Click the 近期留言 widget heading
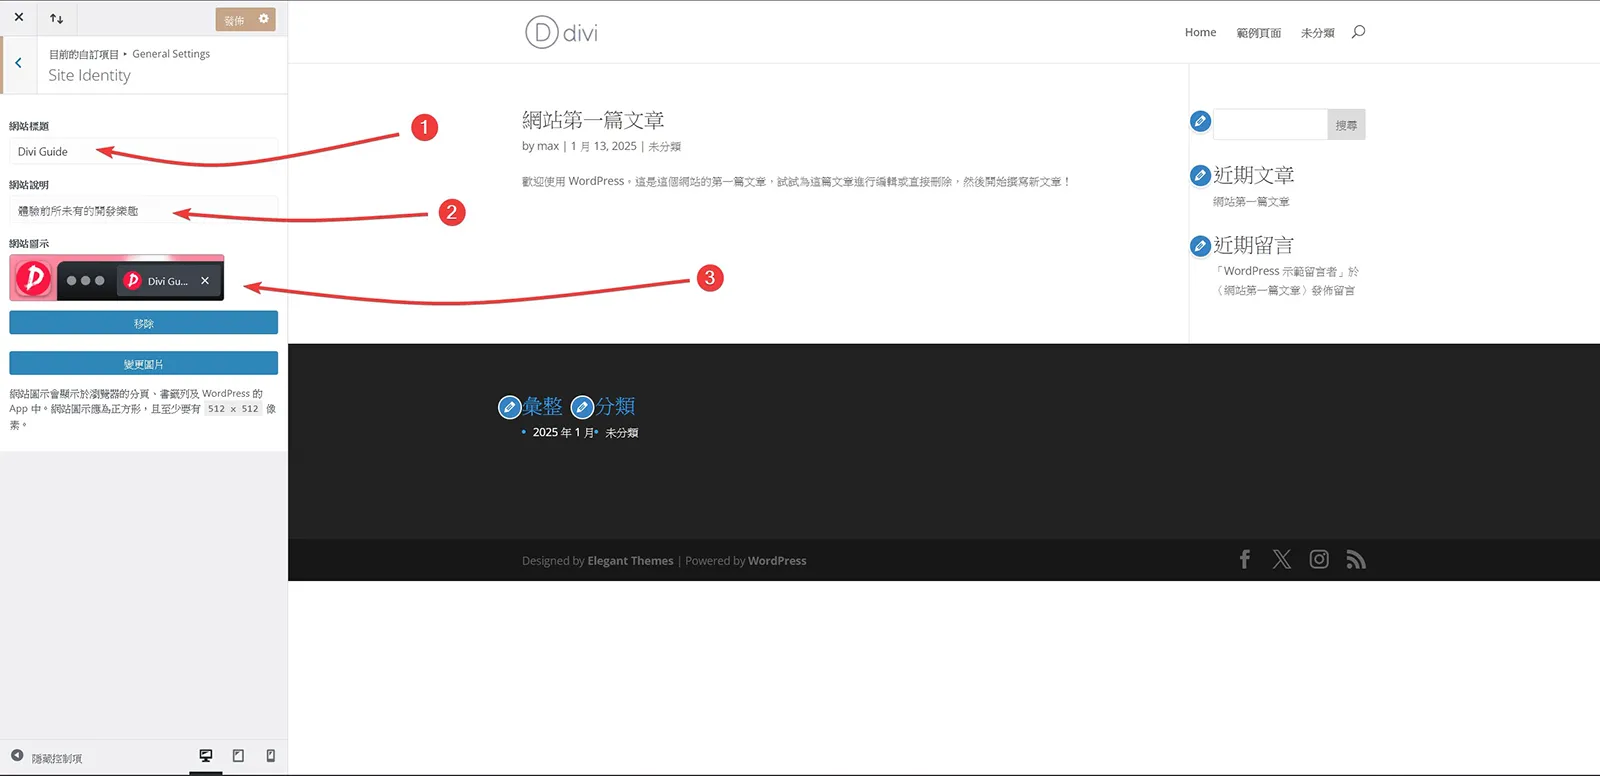This screenshot has height=776, width=1600. pyautogui.click(x=1254, y=245)
